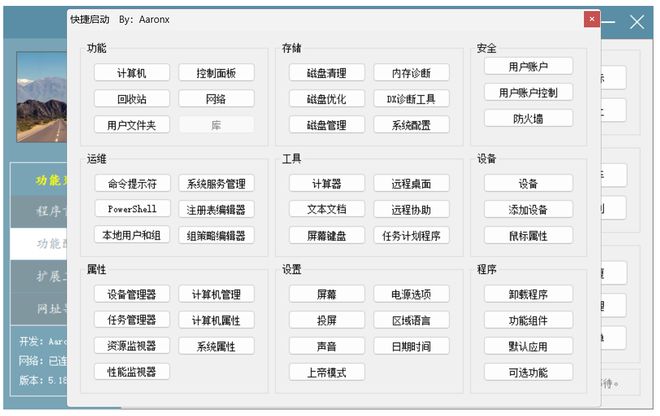Click the 可选功能 button
This screenshot has height=416, width=660.
pos(528,372)
